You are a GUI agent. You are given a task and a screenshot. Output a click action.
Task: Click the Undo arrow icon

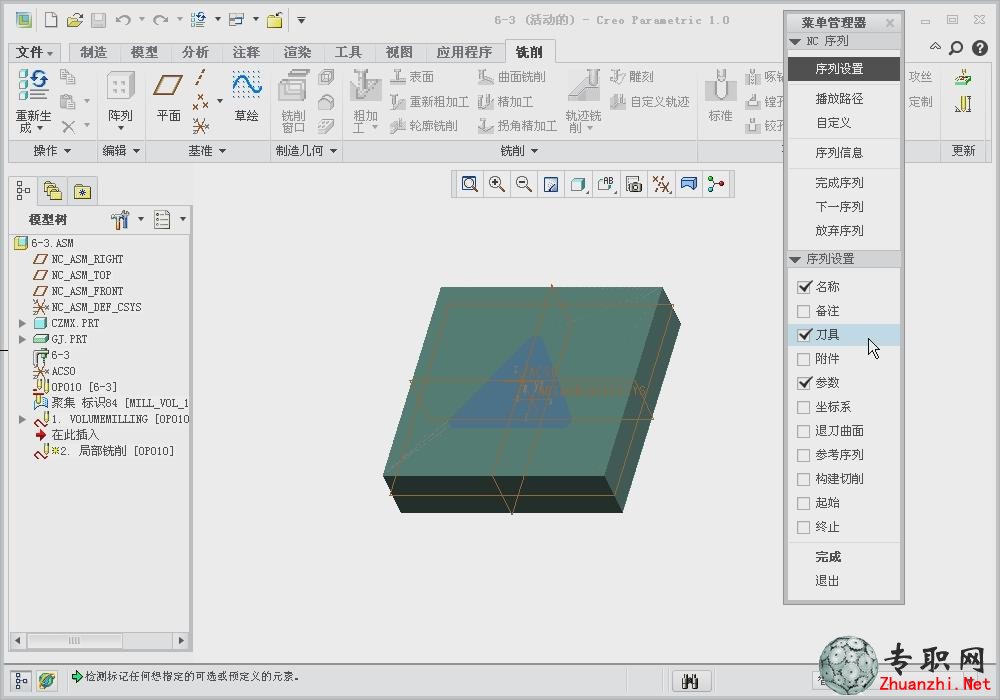tap(123, 20)
